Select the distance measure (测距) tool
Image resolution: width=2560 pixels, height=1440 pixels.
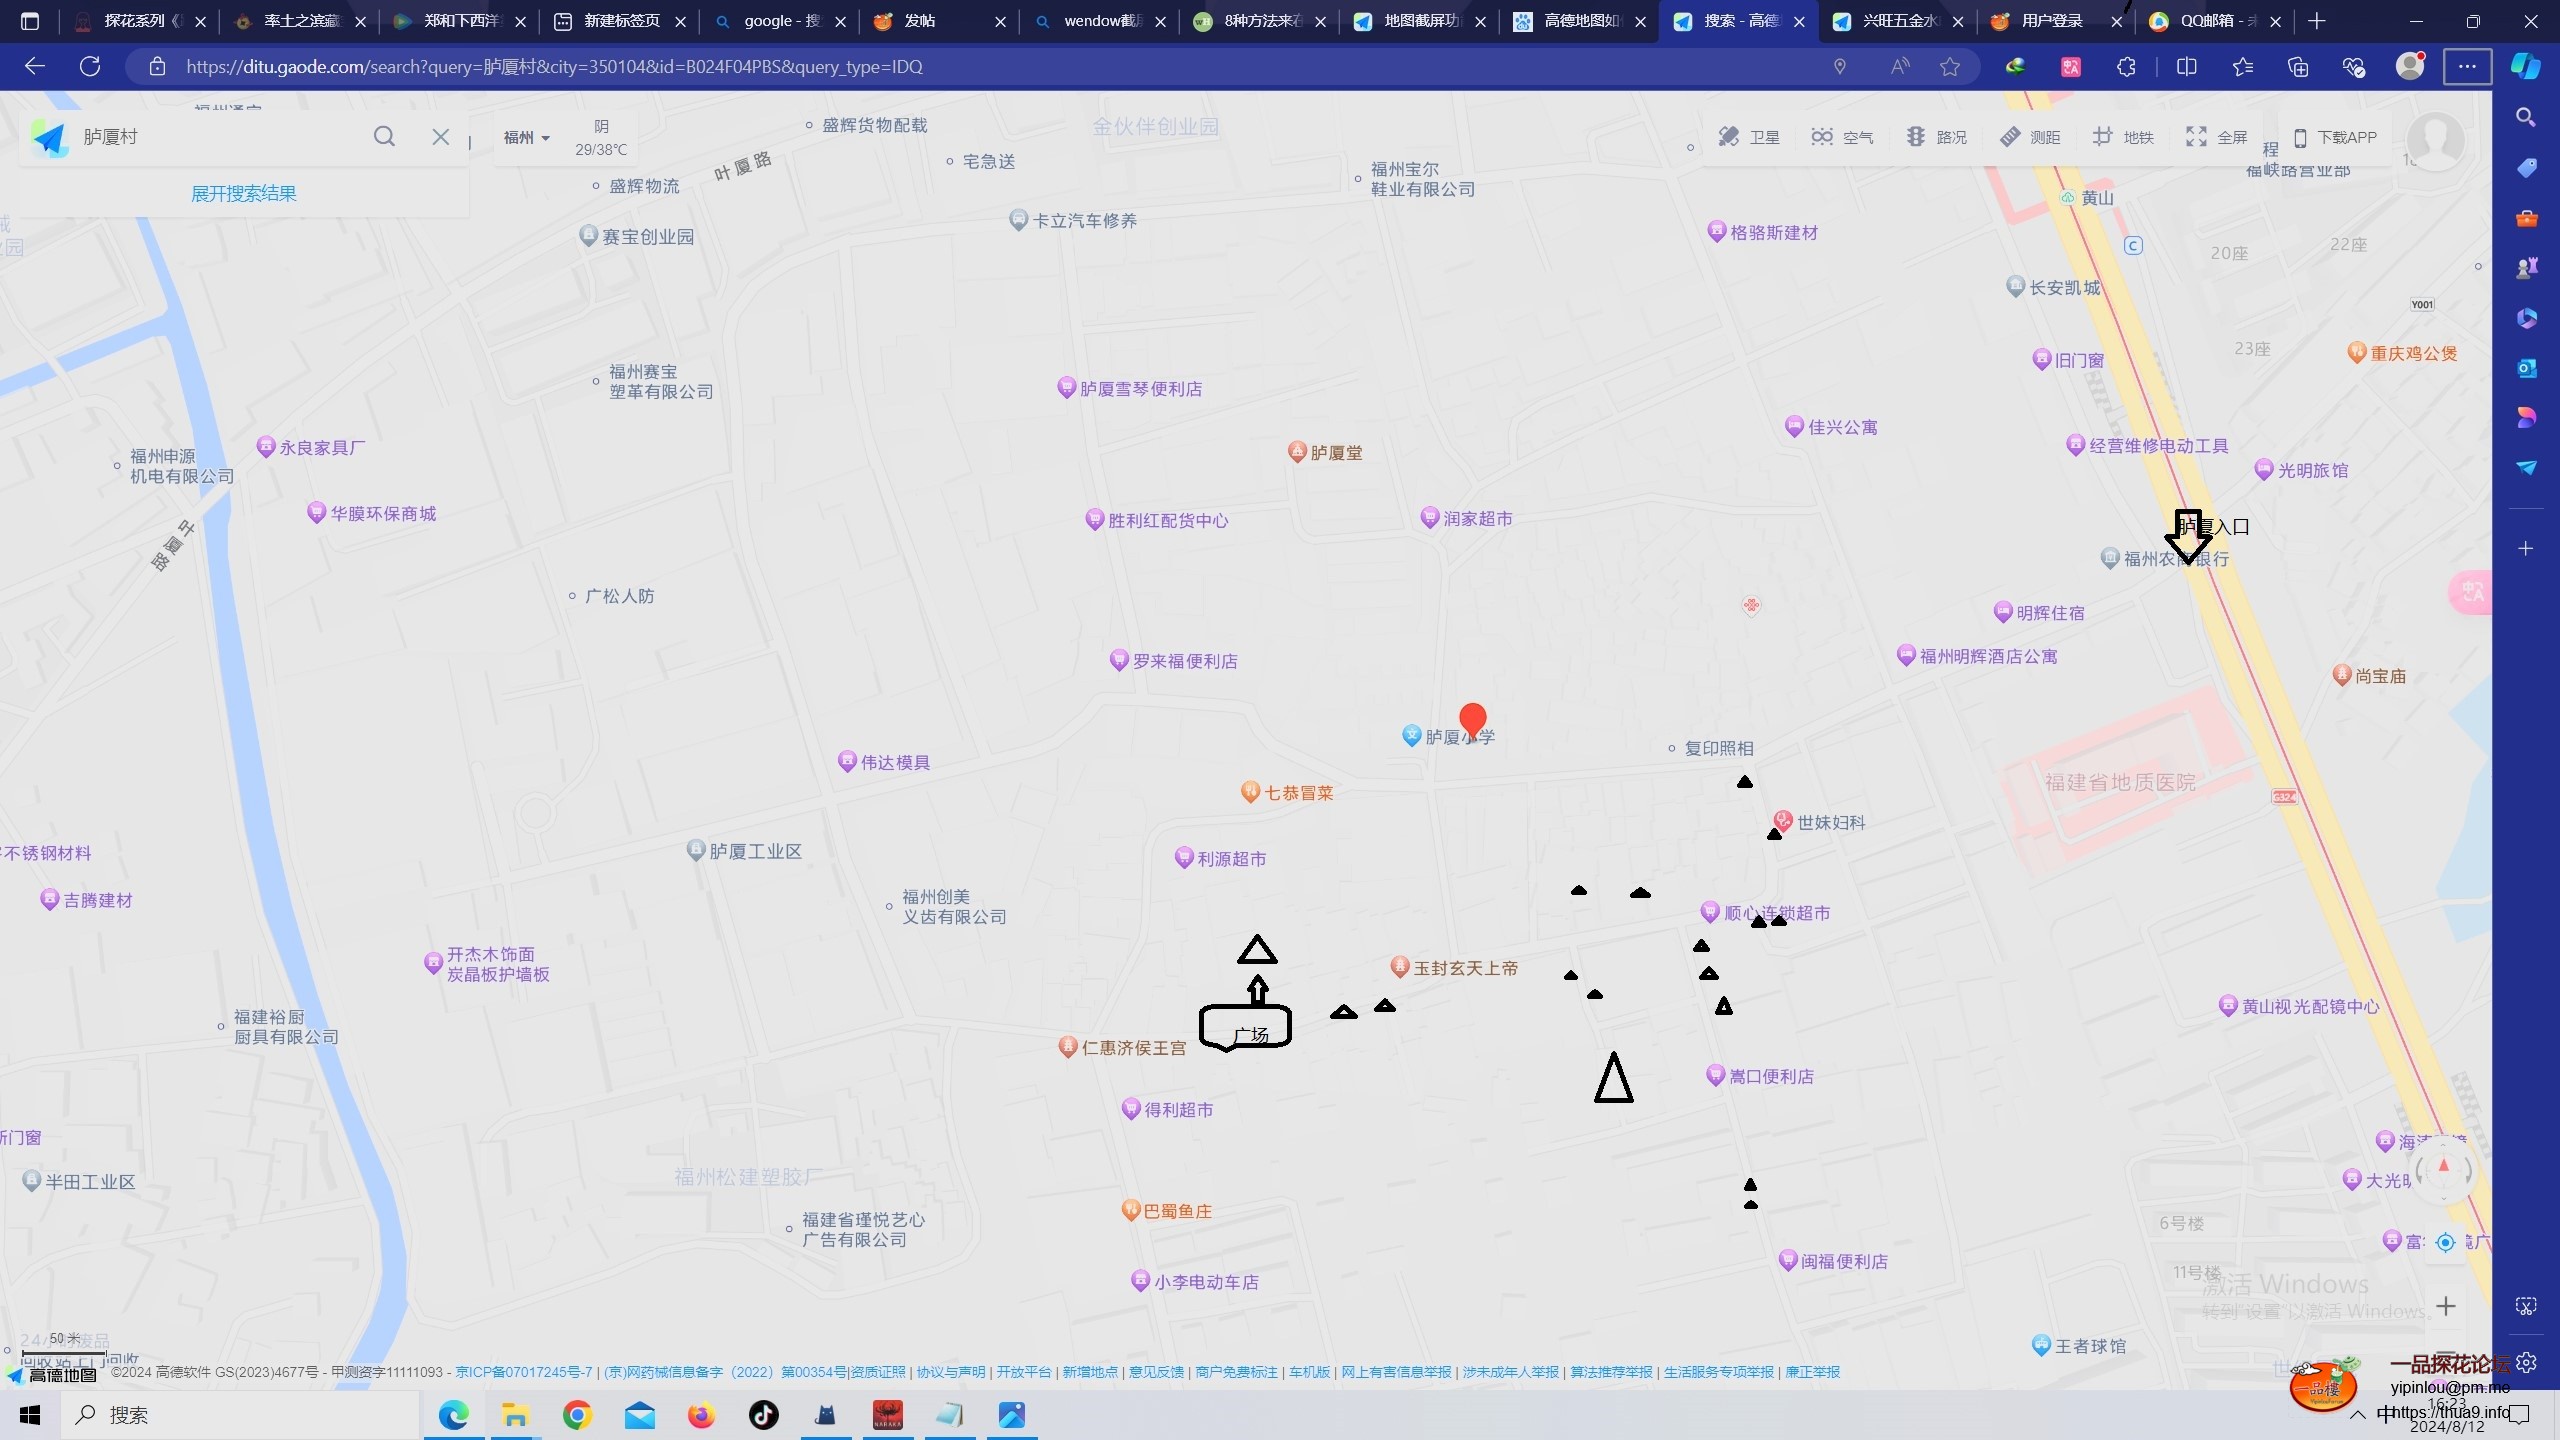[2030, 137]
